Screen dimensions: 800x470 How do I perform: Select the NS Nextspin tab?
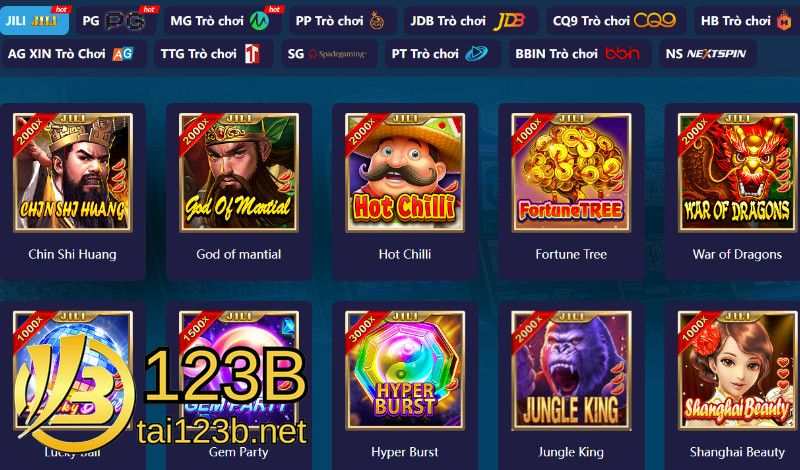[x=707, y=54]
